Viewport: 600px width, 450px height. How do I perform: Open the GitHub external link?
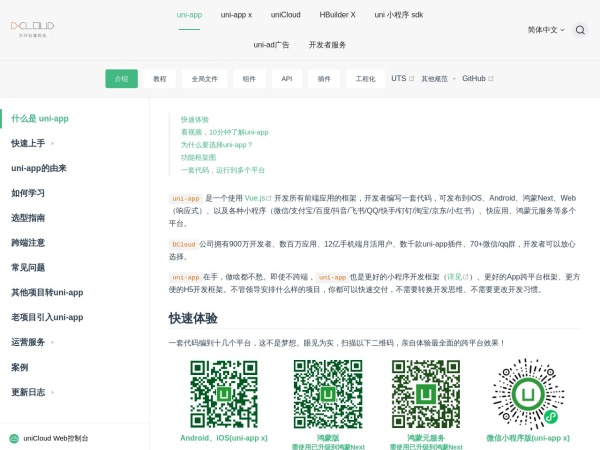point(477,78)
